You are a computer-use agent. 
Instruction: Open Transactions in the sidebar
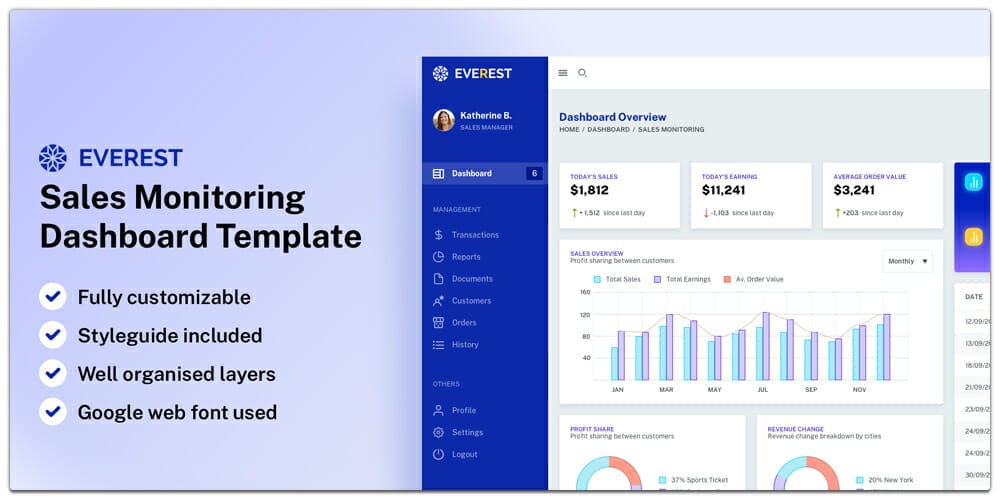(x=475, y=235)
